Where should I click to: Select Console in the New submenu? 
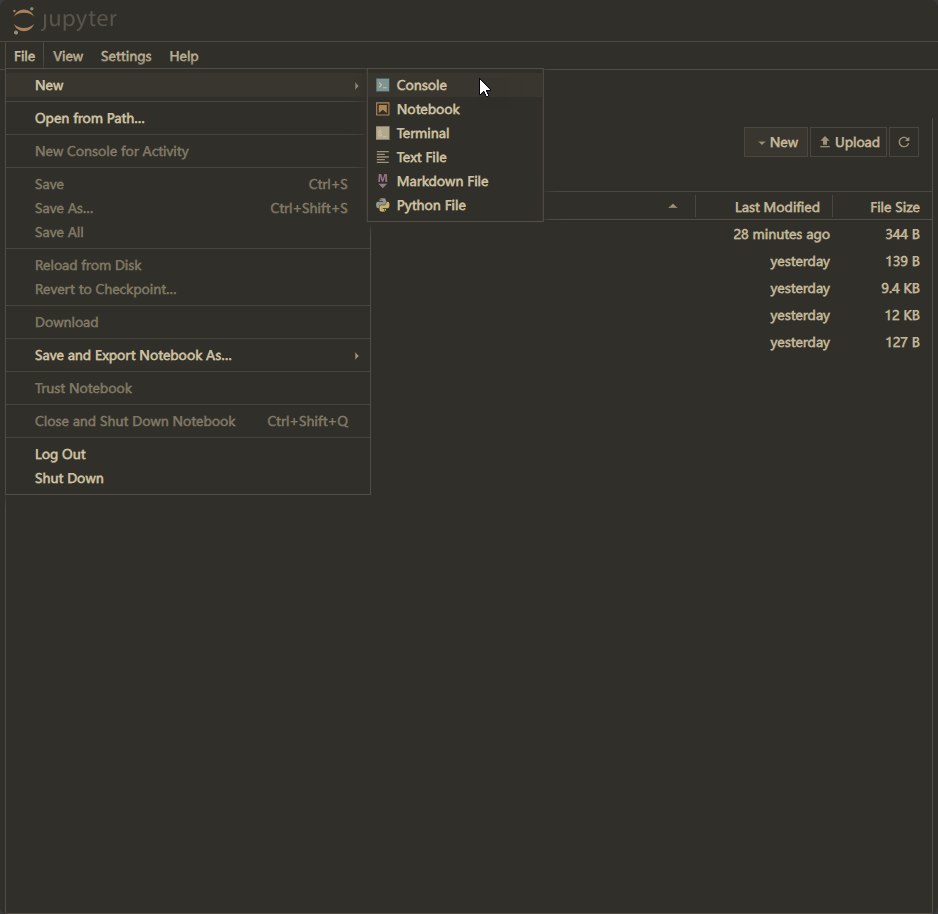click(455, 86)
